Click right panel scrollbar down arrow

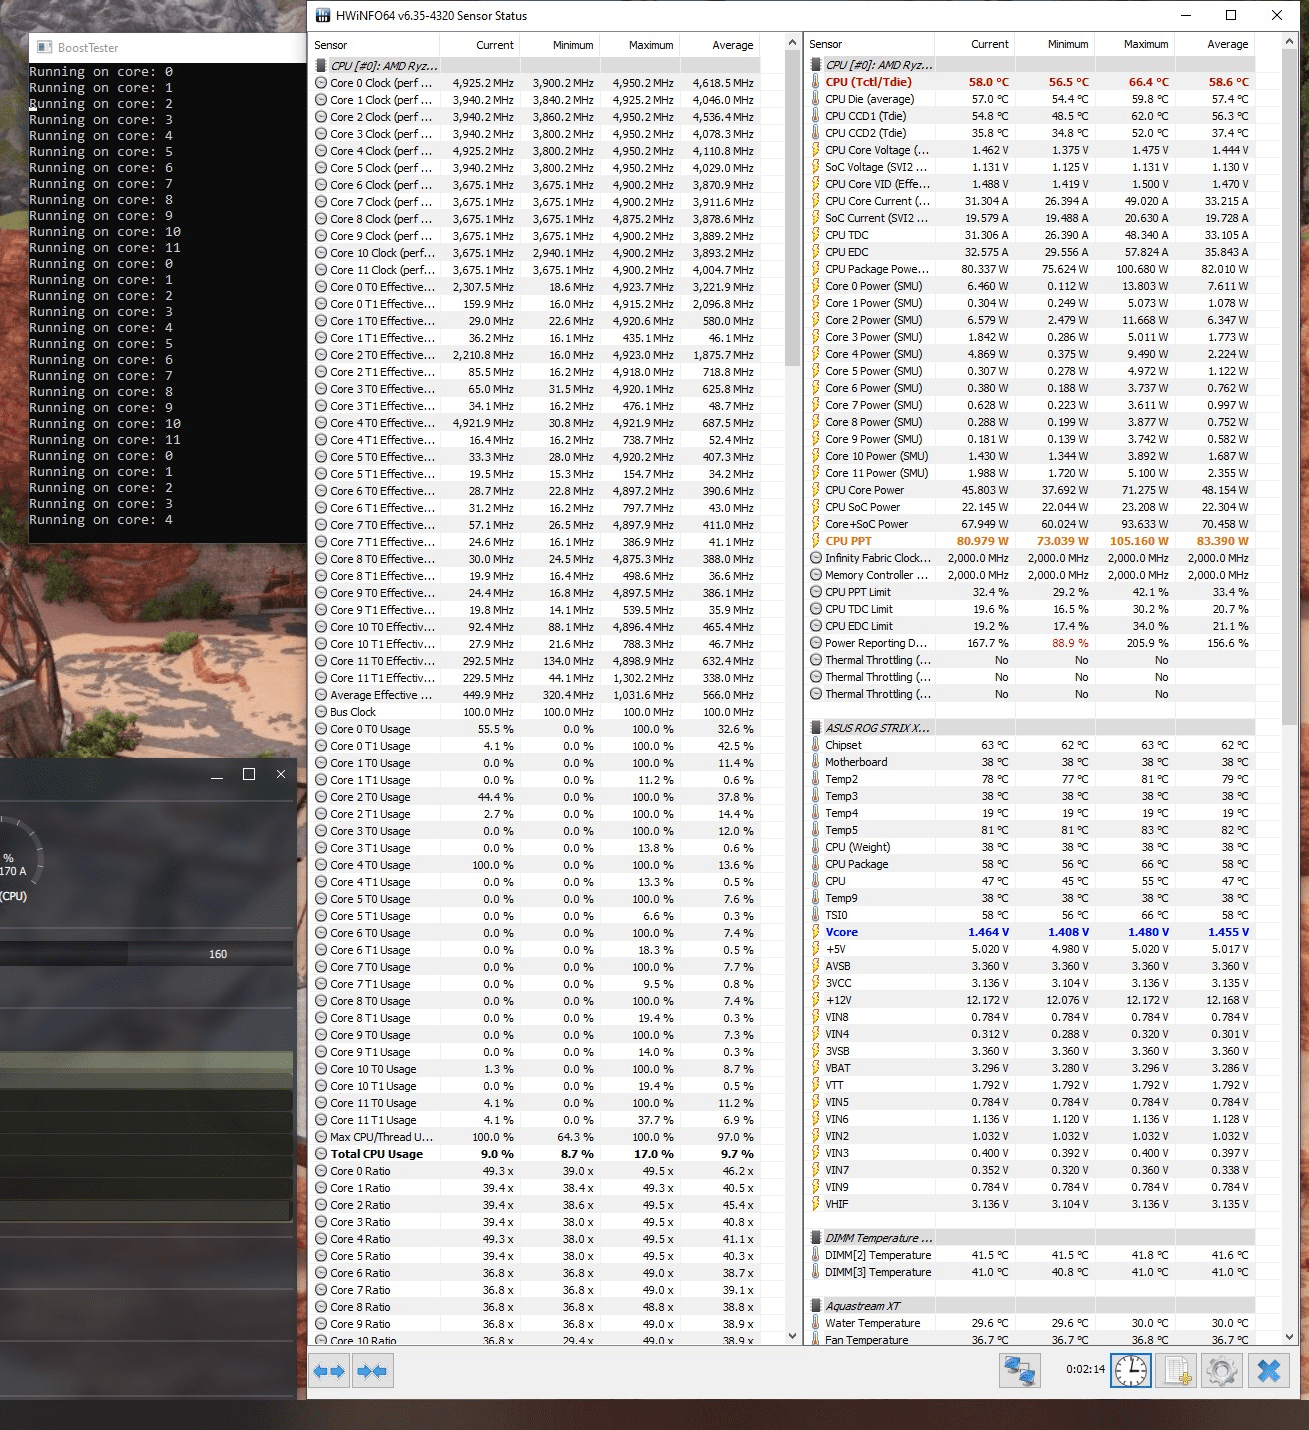(x=1289, y=1337)
